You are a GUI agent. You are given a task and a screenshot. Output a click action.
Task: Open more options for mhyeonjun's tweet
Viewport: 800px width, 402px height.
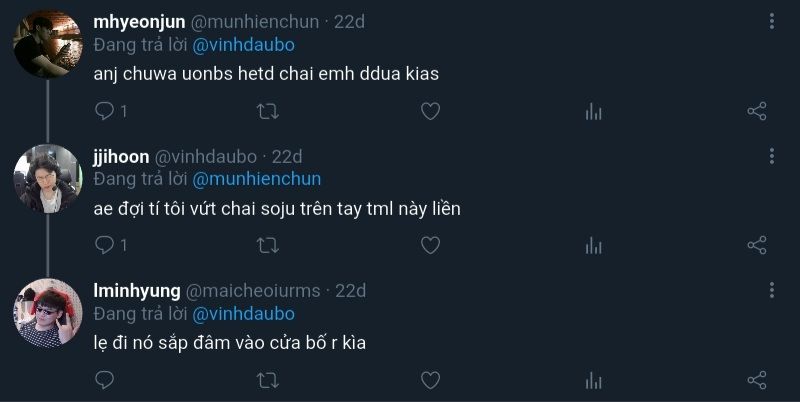pyautogui.click(x=772, y=22)
